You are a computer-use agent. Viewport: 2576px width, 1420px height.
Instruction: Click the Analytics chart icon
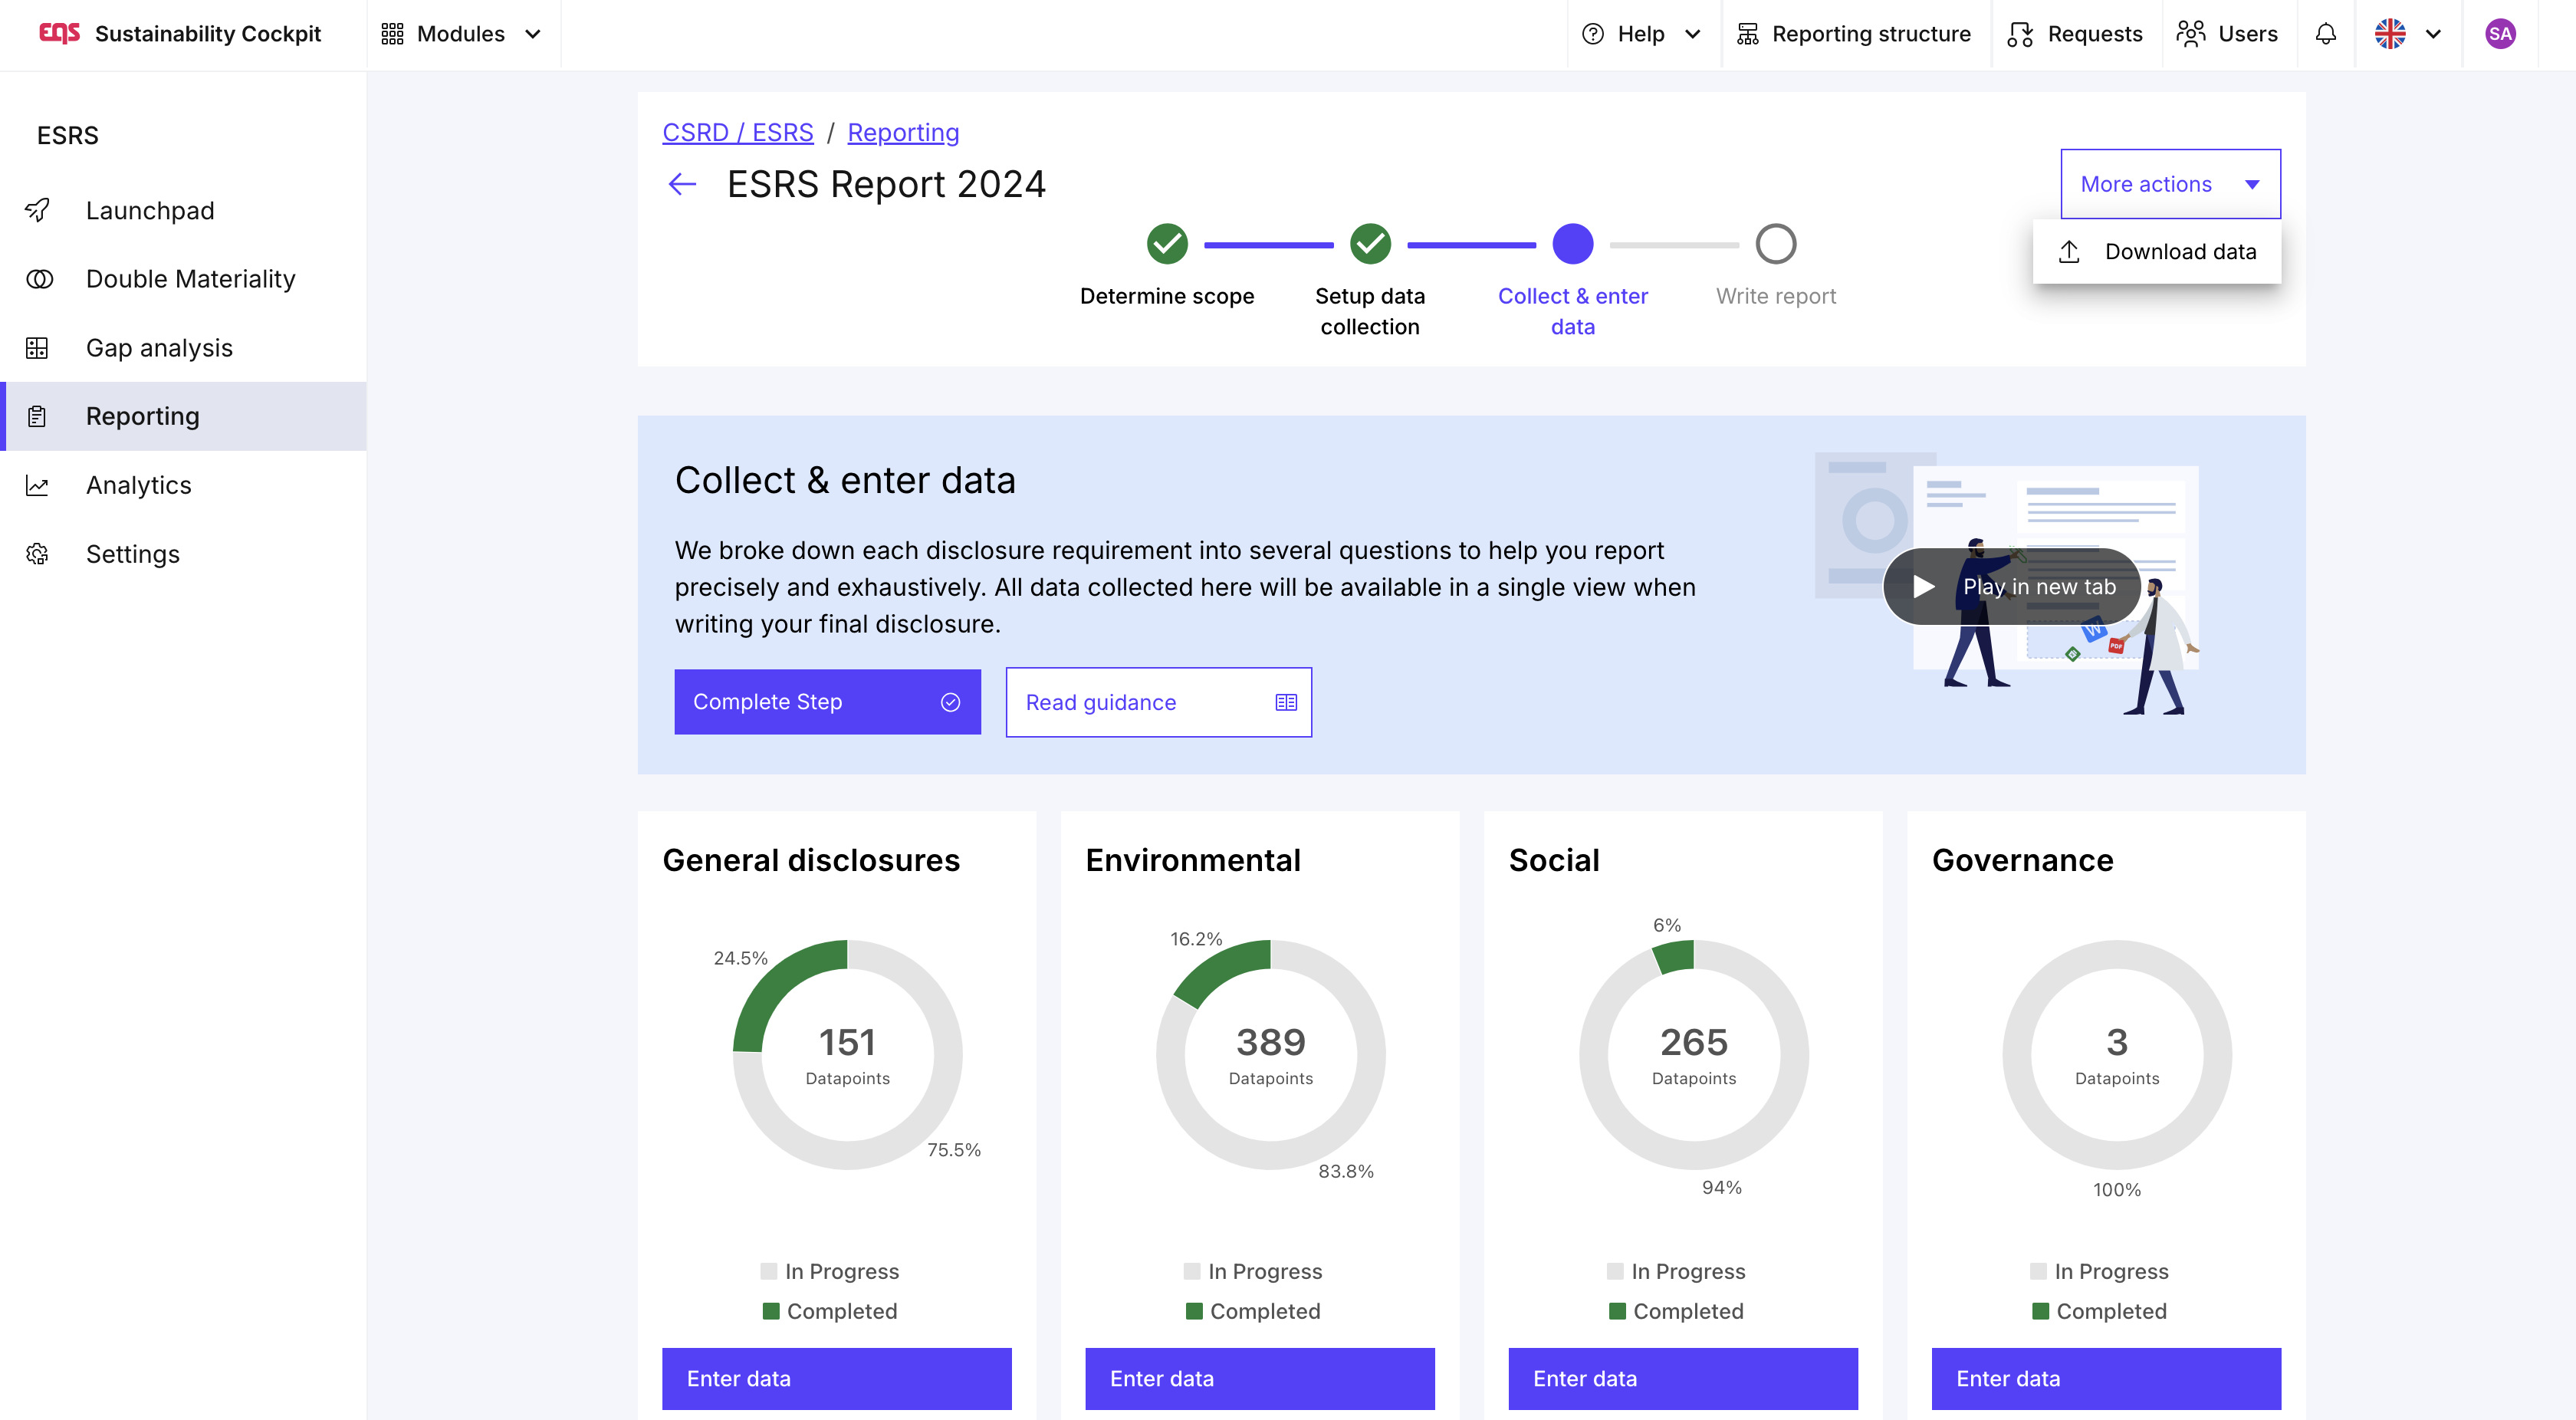38,485
